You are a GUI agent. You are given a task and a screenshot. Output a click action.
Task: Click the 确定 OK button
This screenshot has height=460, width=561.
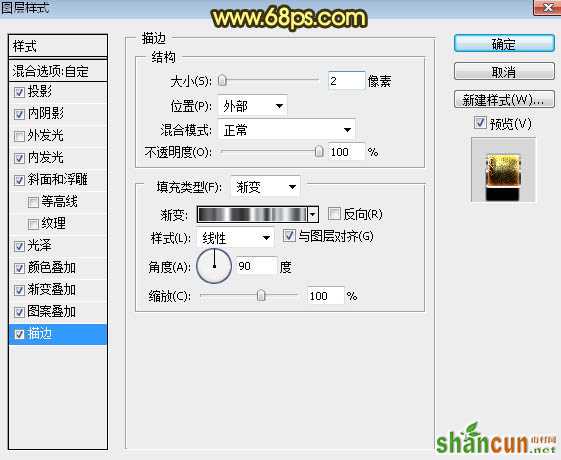[504, 44]
